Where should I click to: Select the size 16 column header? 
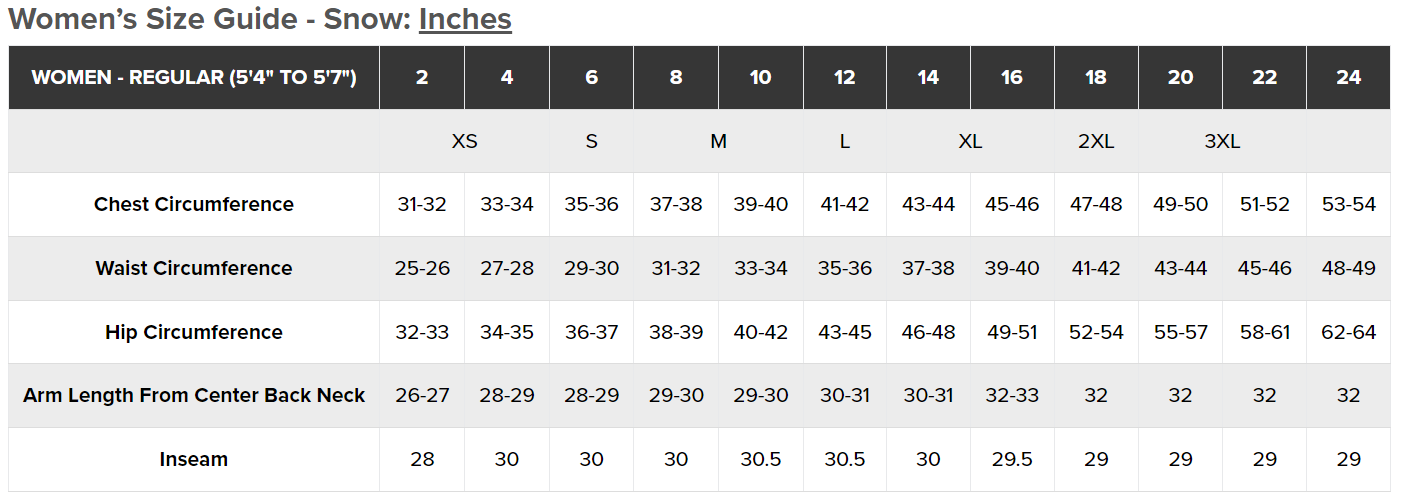(1012, 77)
